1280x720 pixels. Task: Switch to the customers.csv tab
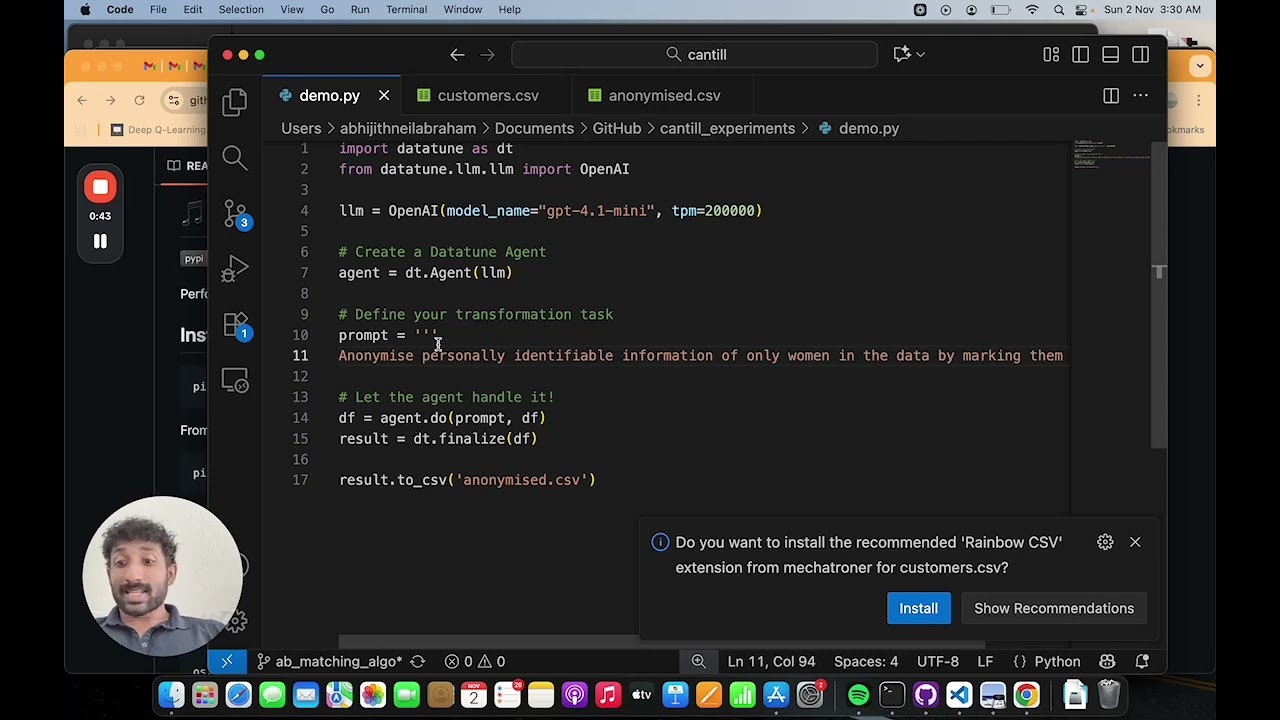[x=487, y=96]
